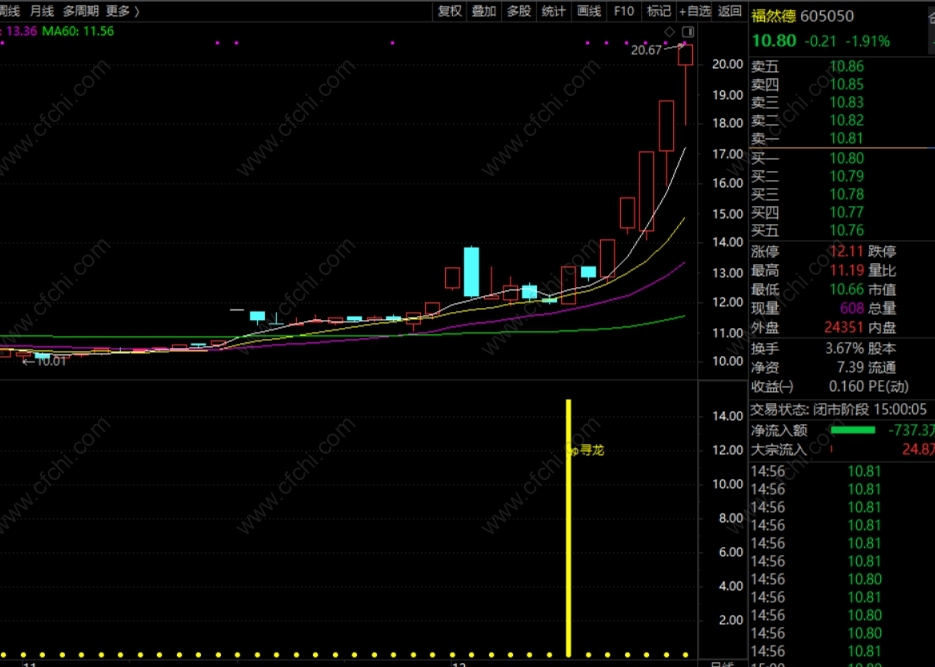
Task: Click the -1.91% change percentage
Action: (x=867, y=41)
